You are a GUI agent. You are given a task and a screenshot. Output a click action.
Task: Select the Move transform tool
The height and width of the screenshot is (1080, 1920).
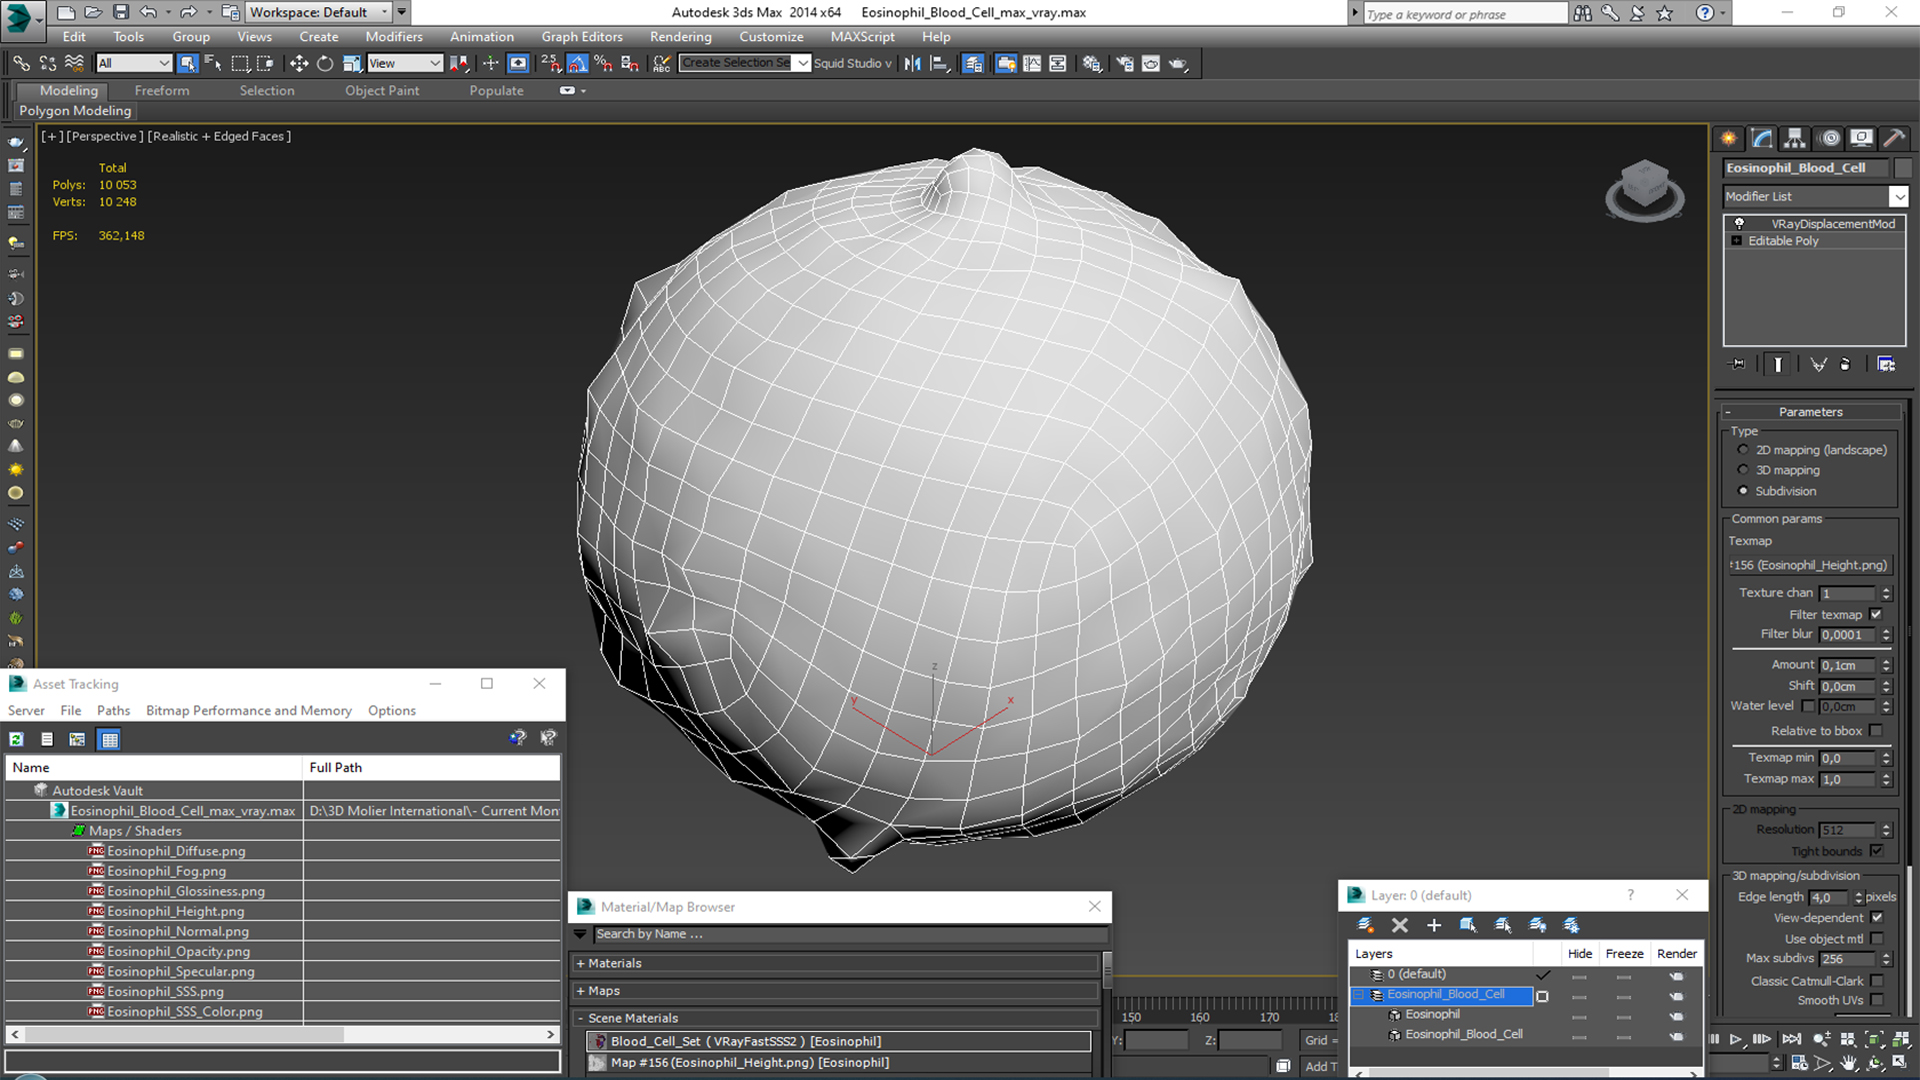(x=299, y=63)
